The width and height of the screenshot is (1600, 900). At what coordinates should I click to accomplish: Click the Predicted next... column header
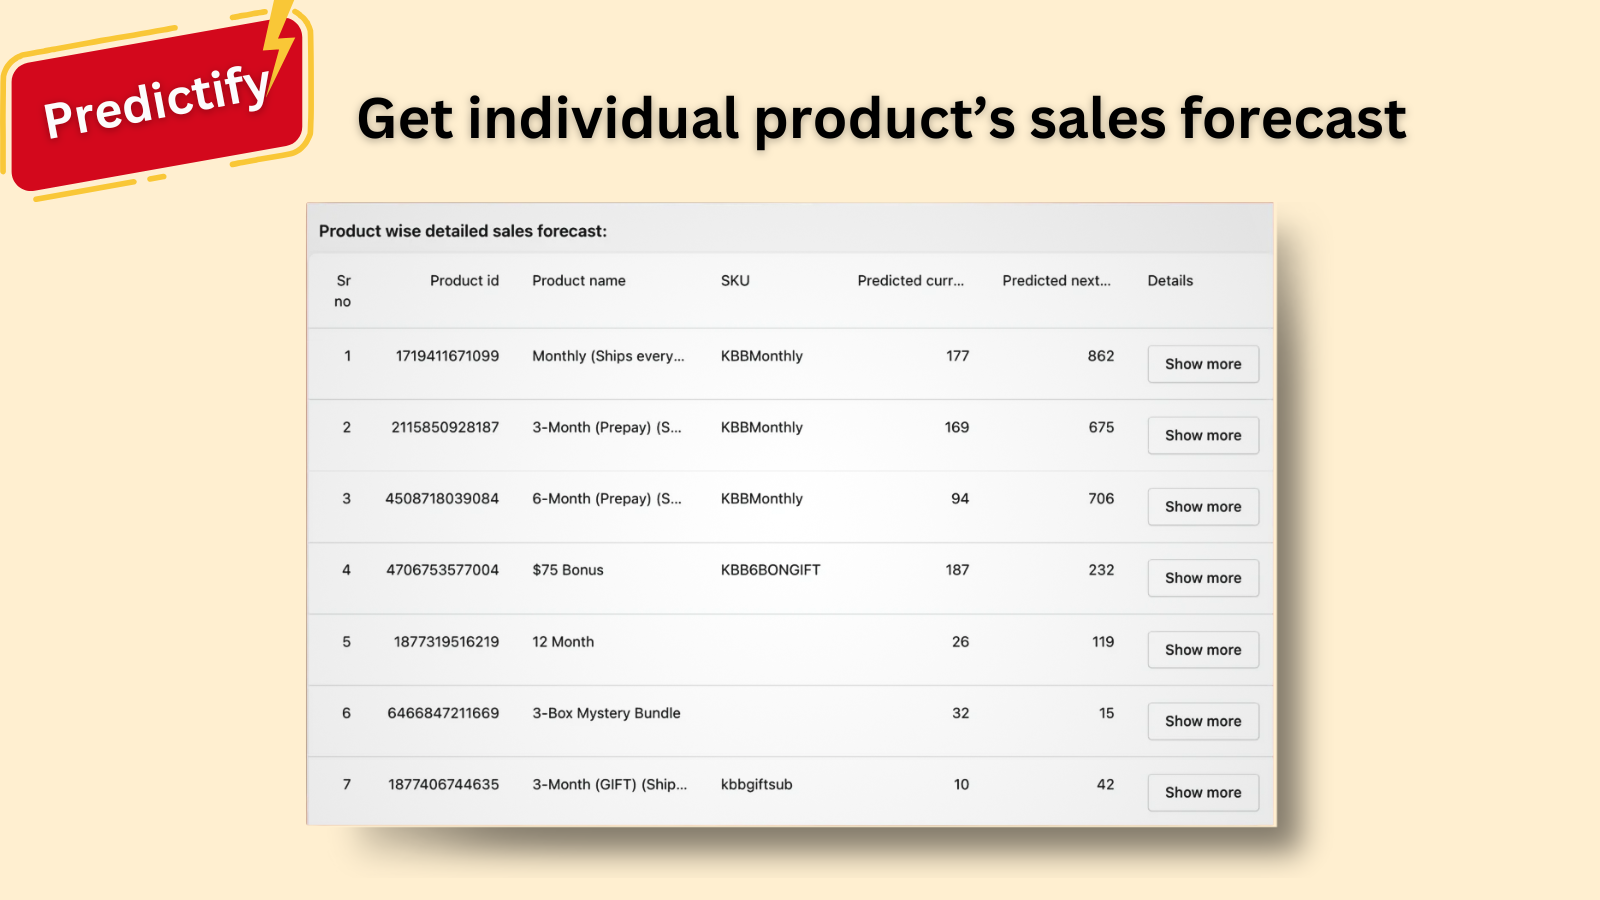click(x=1057, y=281)
